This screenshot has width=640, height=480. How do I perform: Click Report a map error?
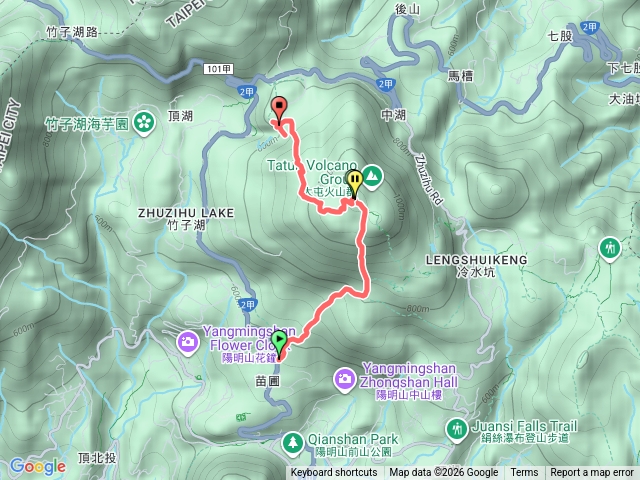click(591, 473)
